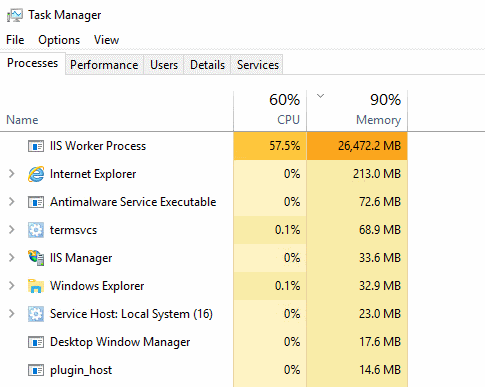Expand the Antimalware Service Executable entry
Viewport: 485px width, 387px height.
[x=12, y=202]
